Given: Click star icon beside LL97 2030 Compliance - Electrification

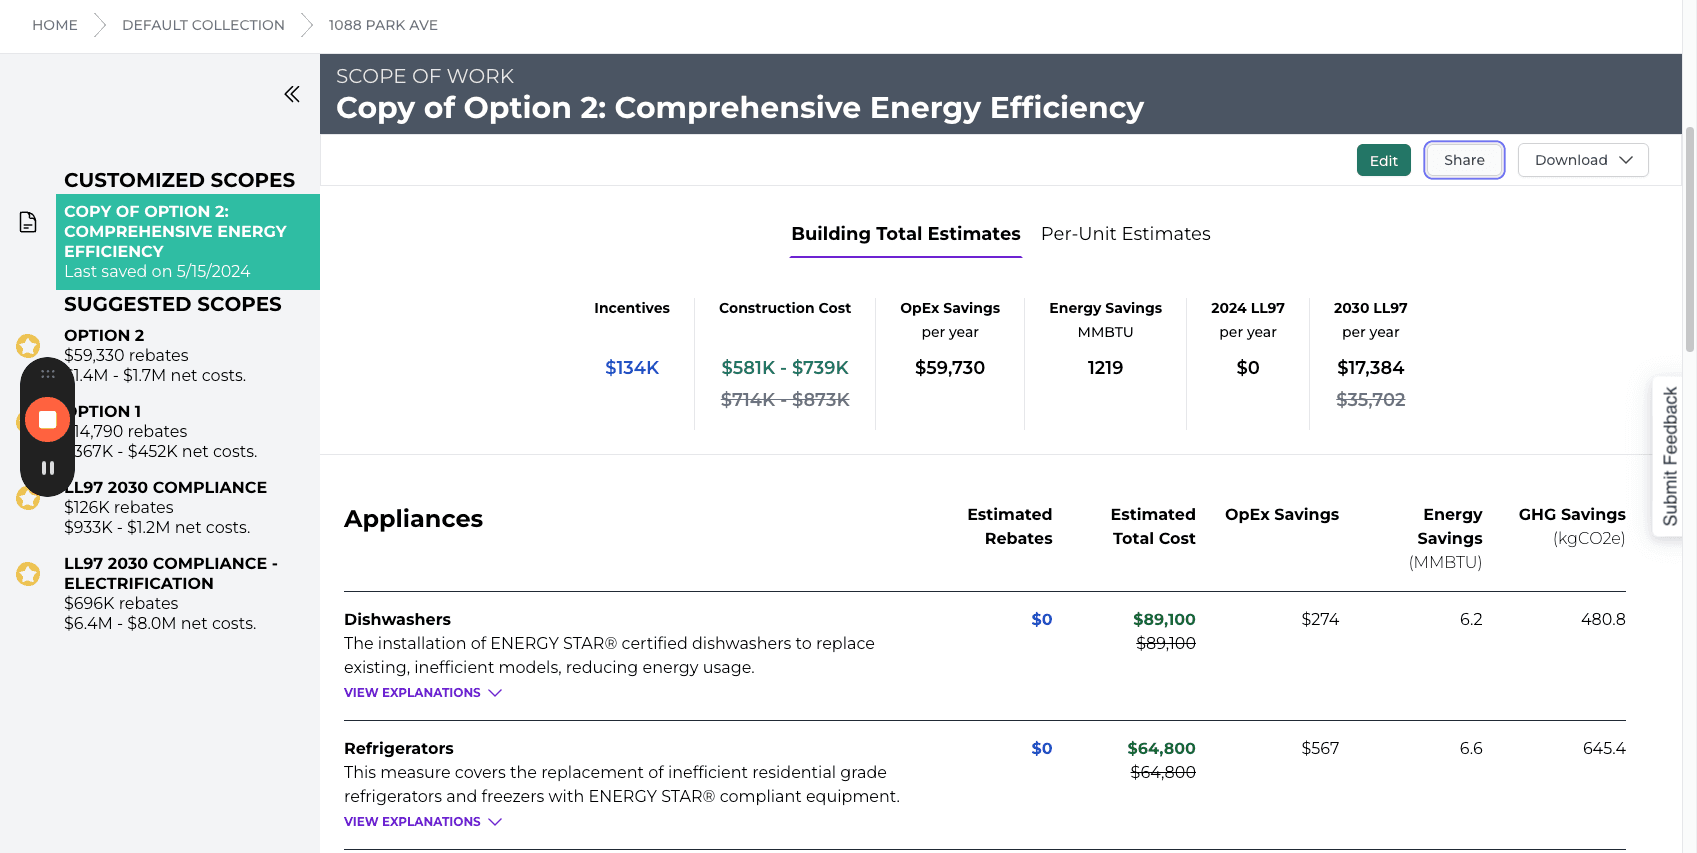Looking at the screenshot, I should [28, 574].
